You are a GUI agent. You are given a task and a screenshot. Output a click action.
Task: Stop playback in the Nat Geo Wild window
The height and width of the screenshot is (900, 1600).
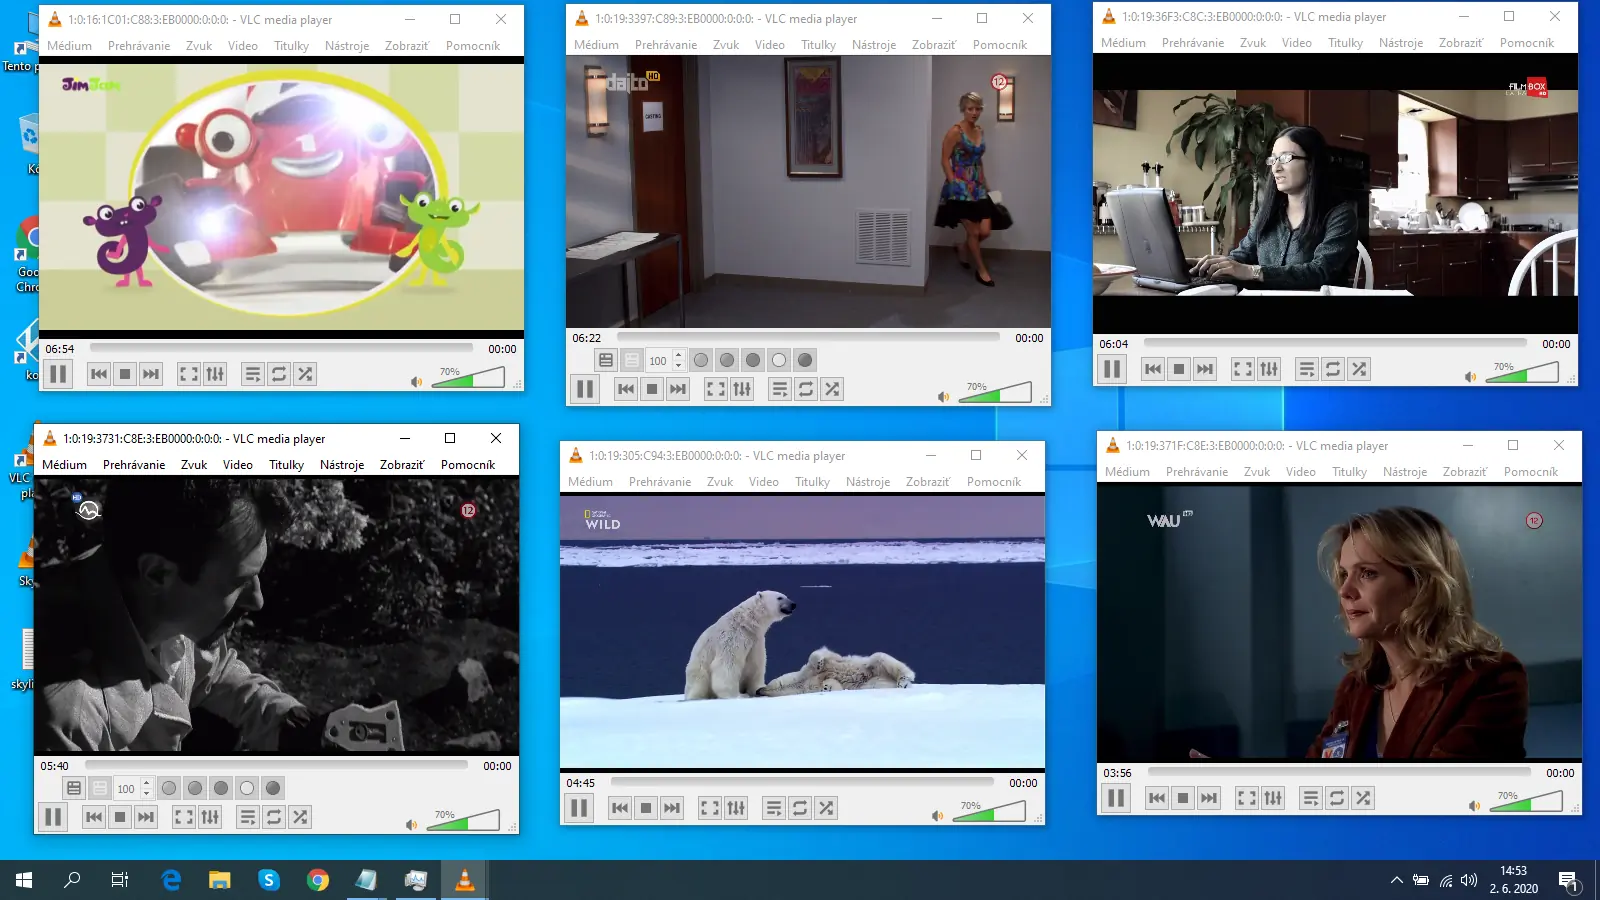(x=646, y=808)
